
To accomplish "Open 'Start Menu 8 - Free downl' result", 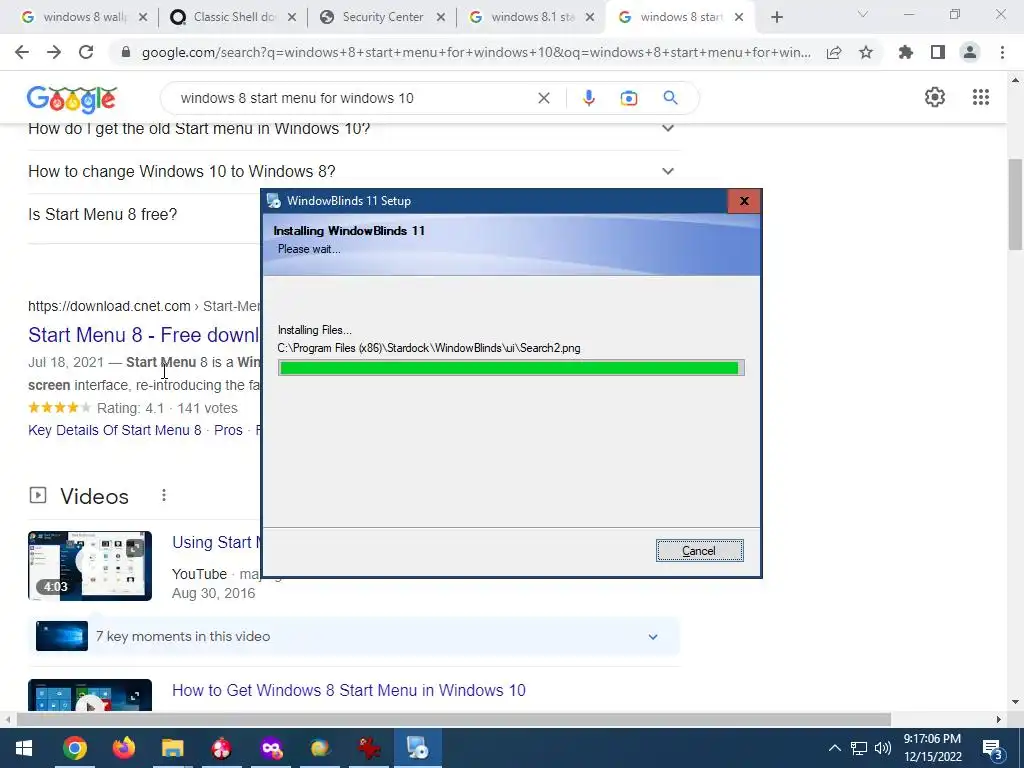I will click(144, 335).
